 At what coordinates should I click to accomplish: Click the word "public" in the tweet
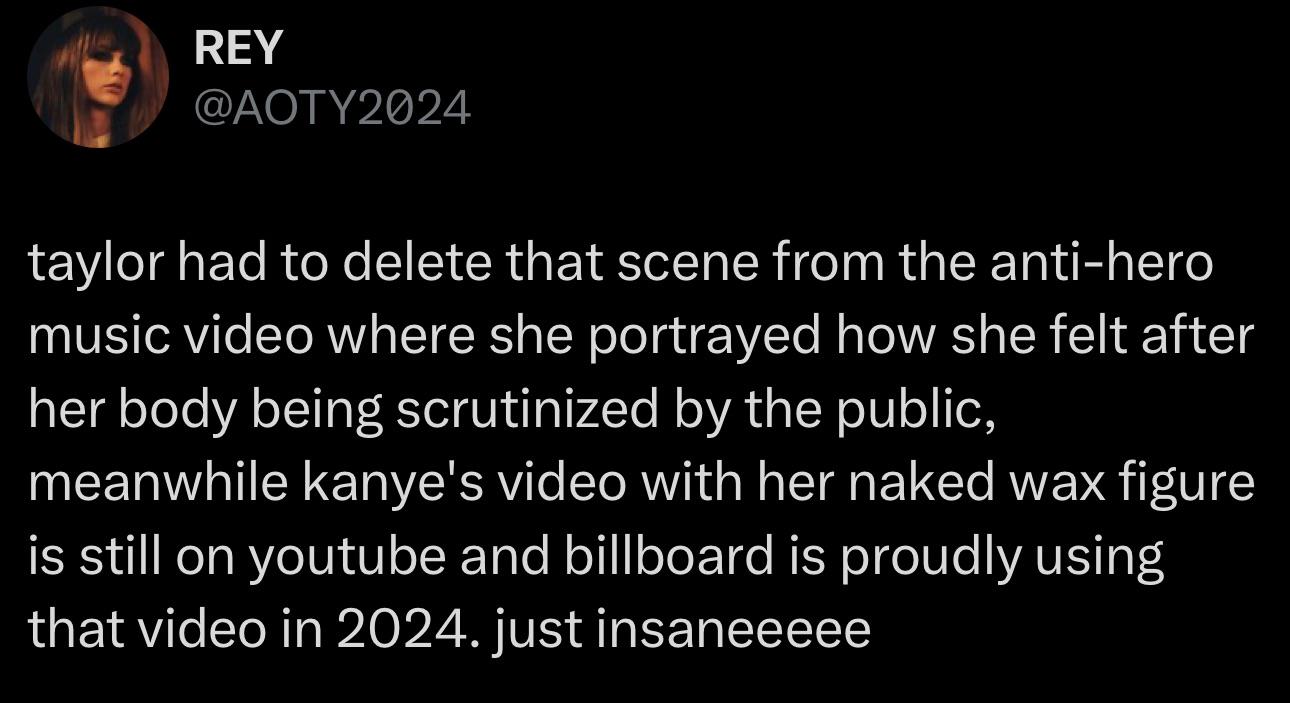coord(922,409)
